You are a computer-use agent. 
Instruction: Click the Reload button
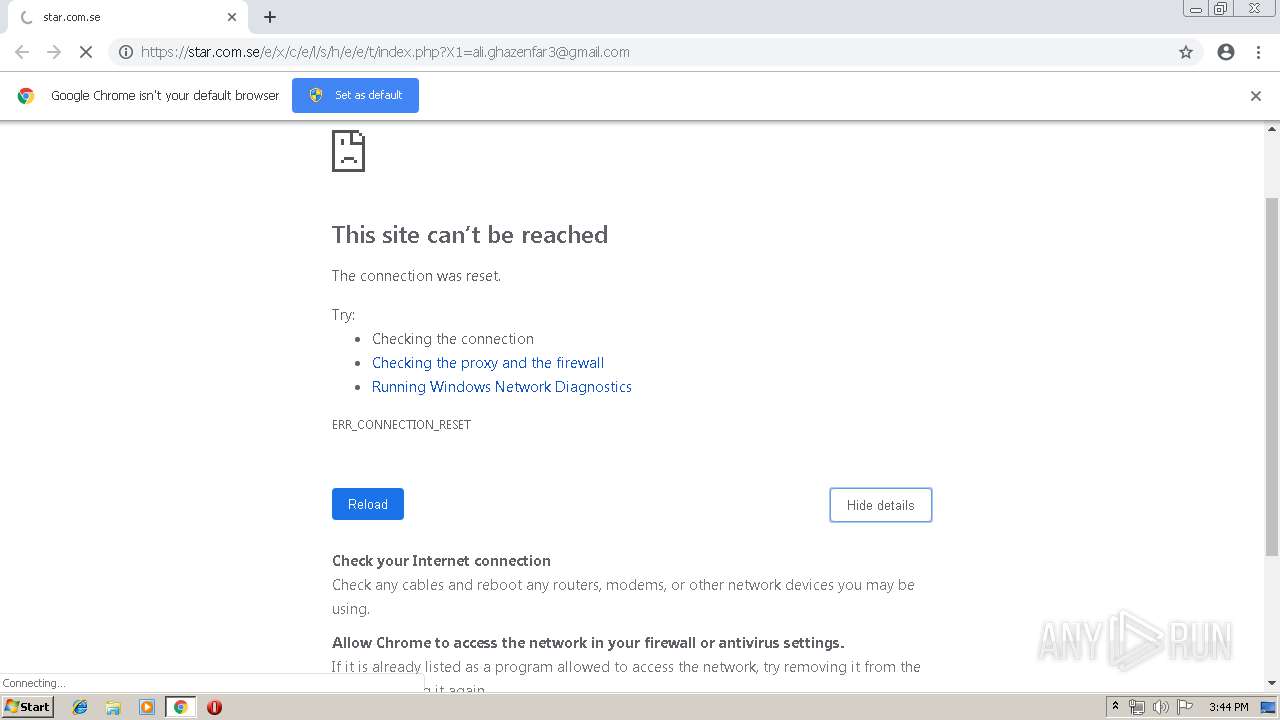click(368, 504)
